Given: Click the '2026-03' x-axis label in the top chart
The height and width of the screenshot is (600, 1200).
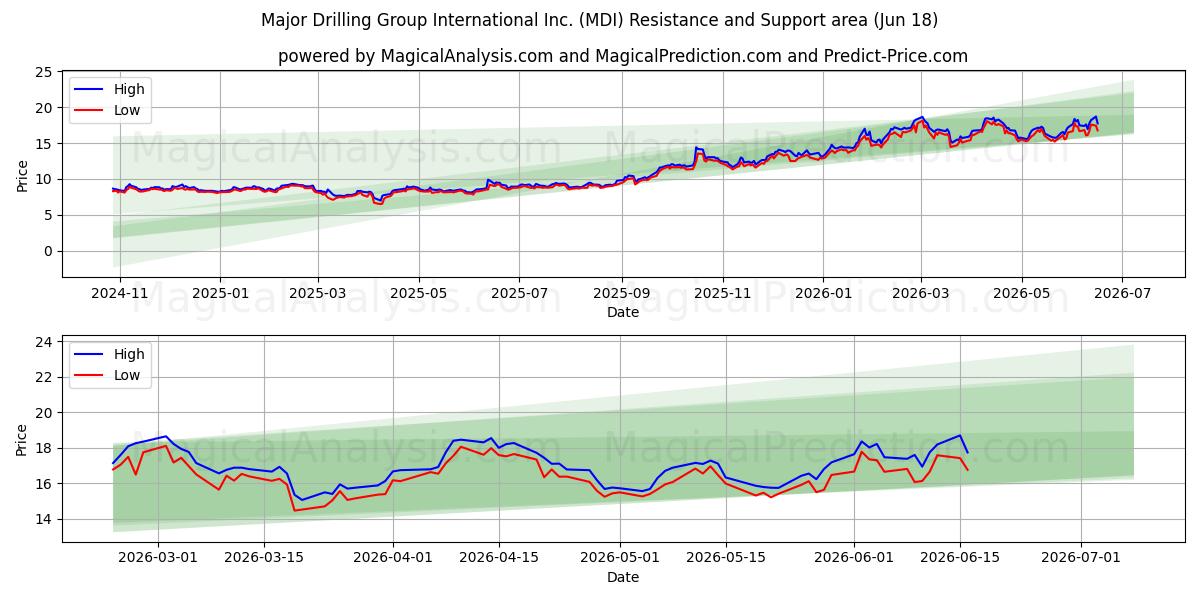Looking at the screenshot, I should point(920,295).
